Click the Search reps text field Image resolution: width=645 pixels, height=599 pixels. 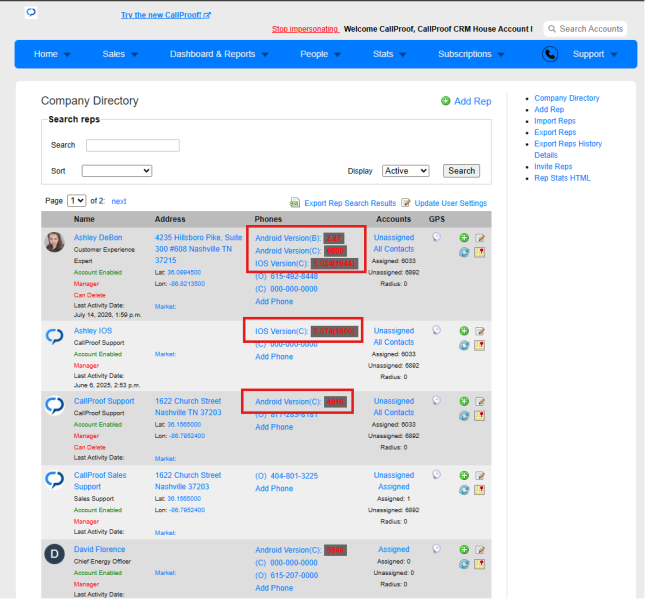(133, 145)
